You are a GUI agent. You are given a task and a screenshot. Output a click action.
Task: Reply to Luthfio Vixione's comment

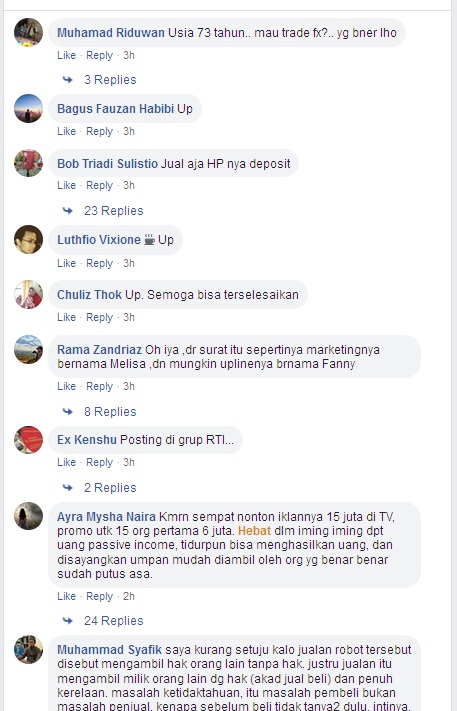[99, 263]
